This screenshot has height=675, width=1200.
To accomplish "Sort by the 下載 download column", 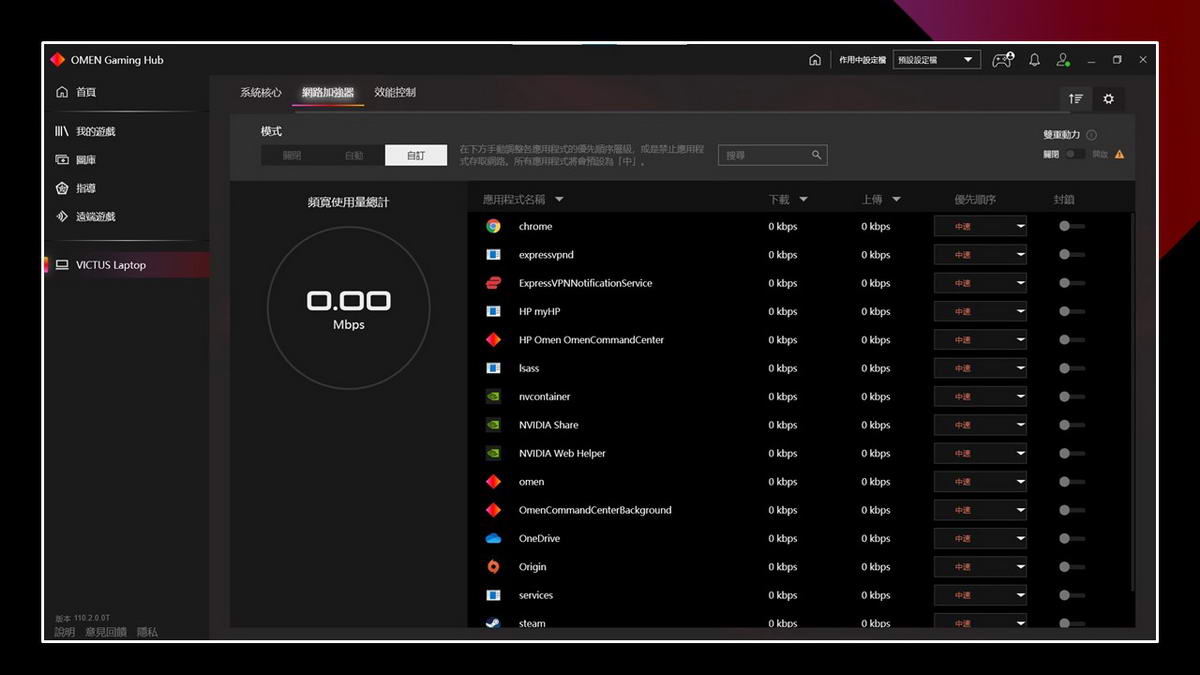I will [788, 200].
